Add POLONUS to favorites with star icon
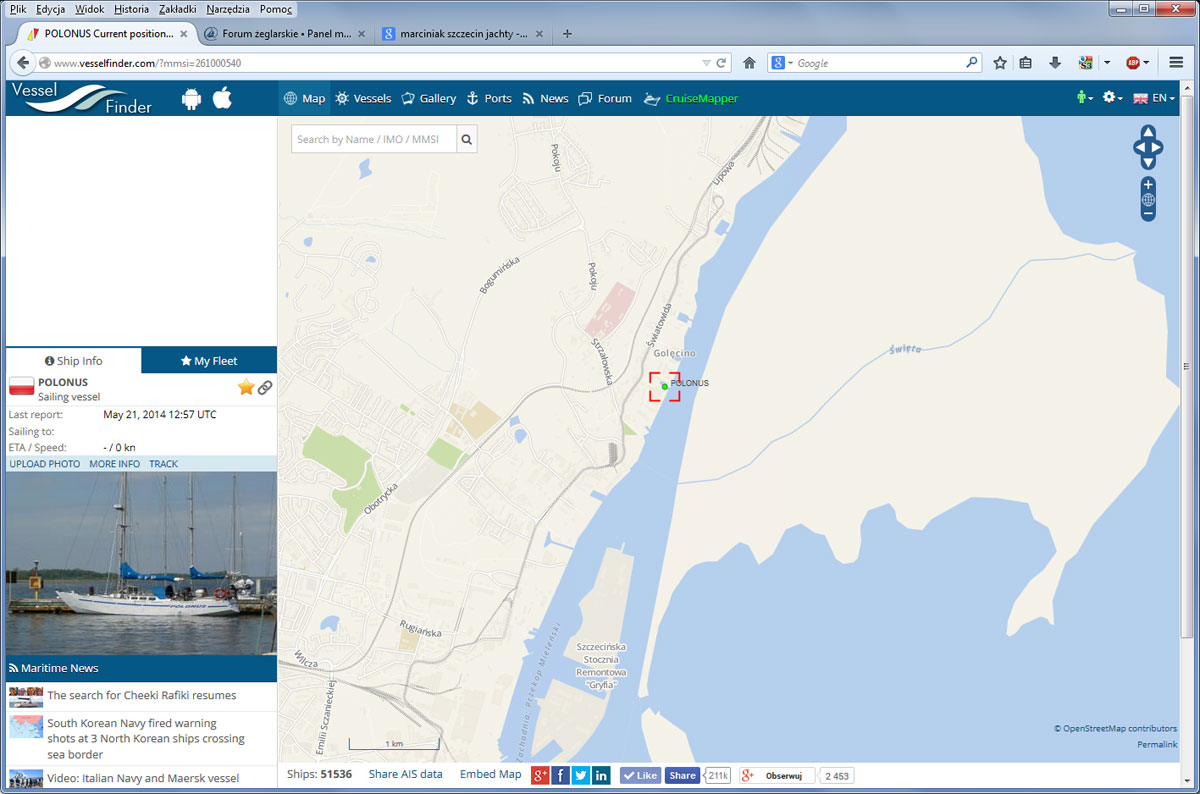1200x794 pixels. (x=246, y=387)
